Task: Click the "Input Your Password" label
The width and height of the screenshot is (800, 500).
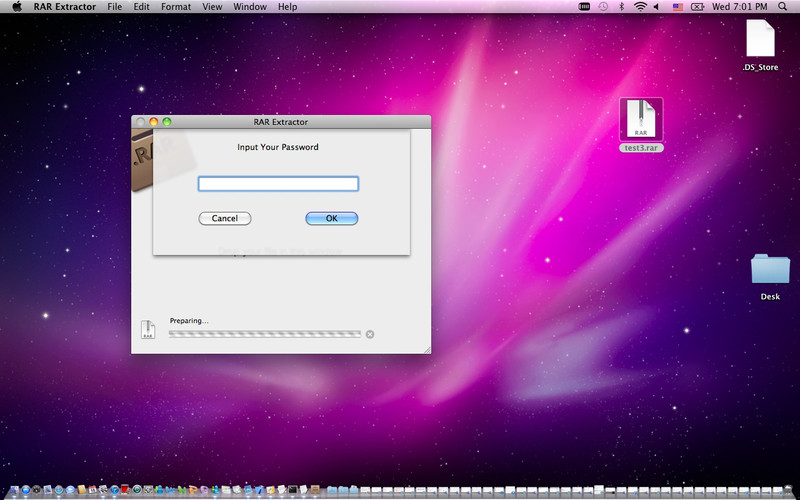Action: 278,147
